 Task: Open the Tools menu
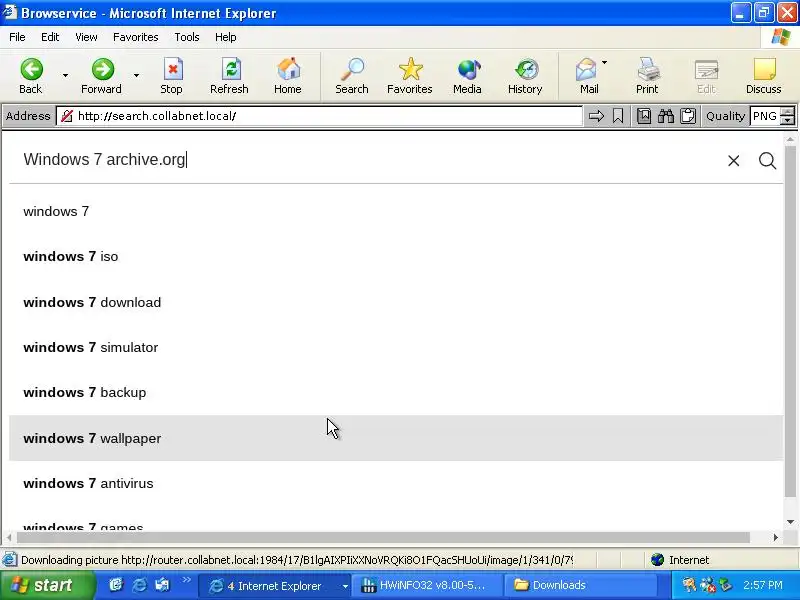point(187,37)
